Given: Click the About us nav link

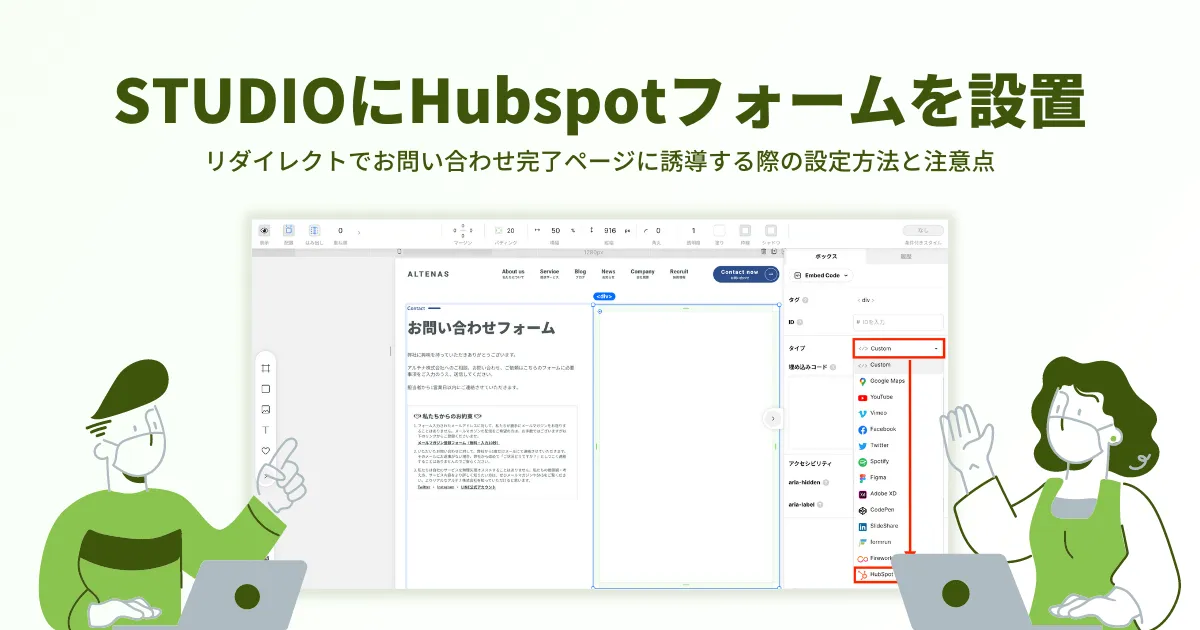Looking at the screenshot, I should pos(513,273).
